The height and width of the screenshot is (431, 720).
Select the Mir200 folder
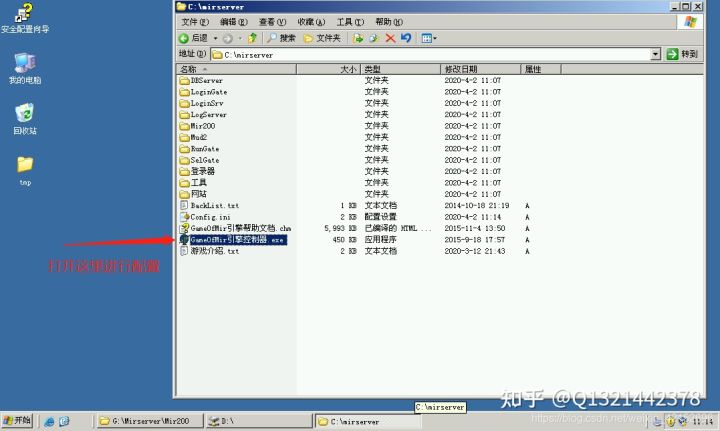[202, 126]
